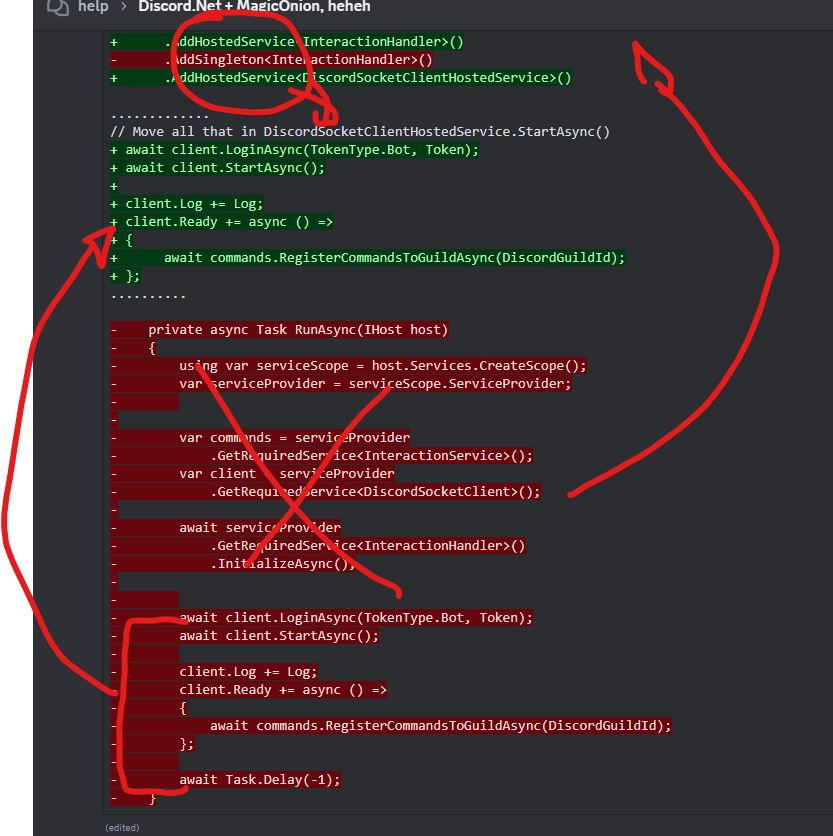This screenshot has width=833, height=836.
Task: Click the line using var serviceScope = host.Services.CreateScope()
Action: click(x=348, y=366)
